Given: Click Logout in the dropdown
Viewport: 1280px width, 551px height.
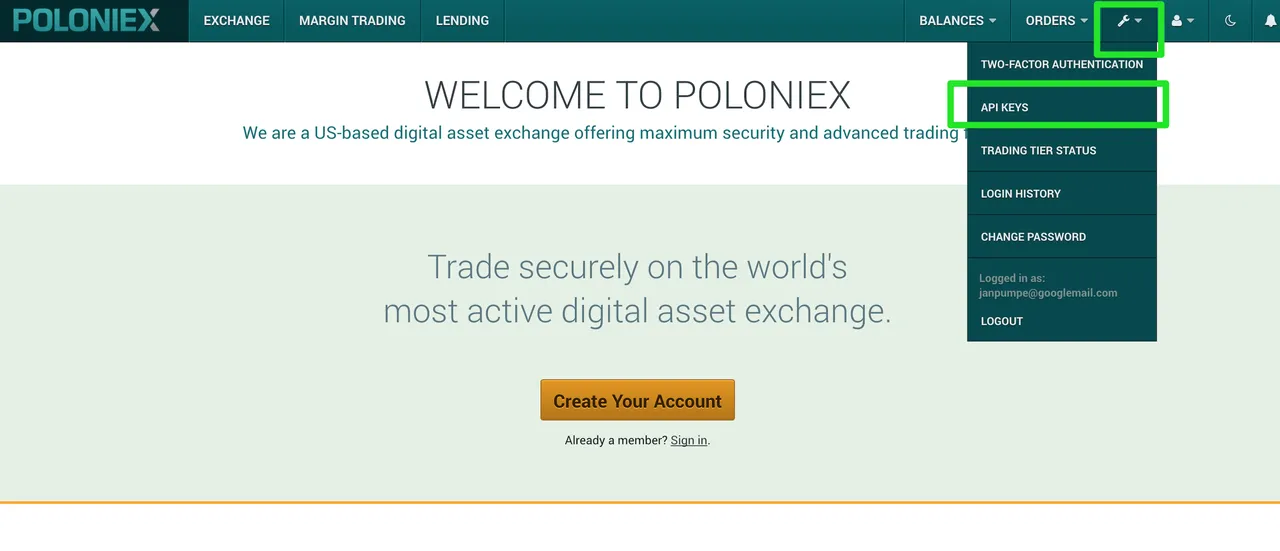Looking at the screenshot, I should [1002, 321].
